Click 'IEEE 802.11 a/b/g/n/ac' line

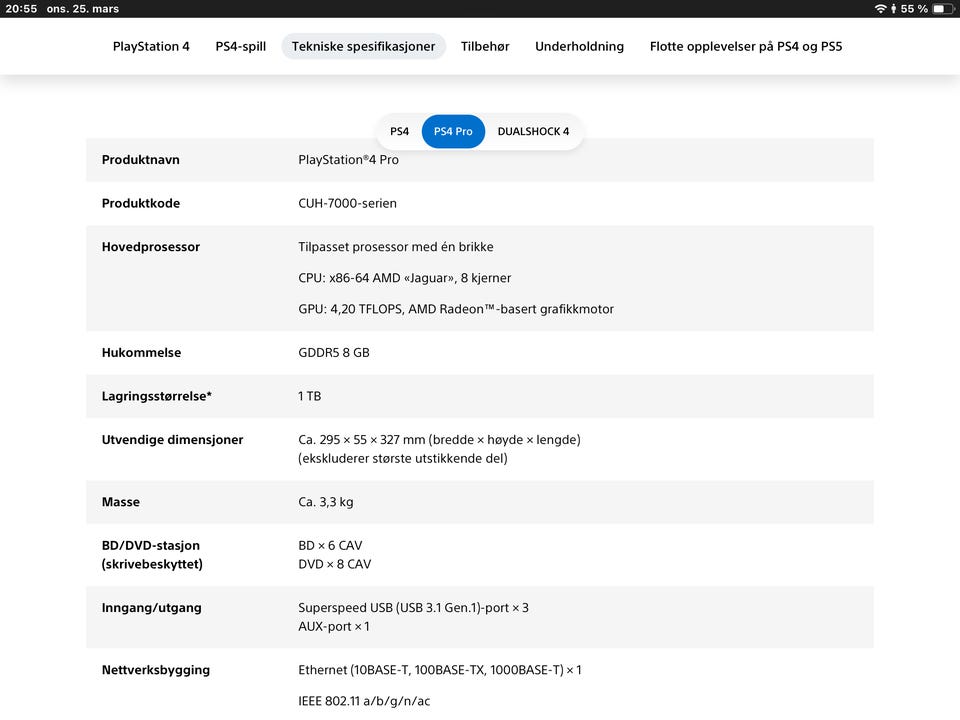click(364, 702)
